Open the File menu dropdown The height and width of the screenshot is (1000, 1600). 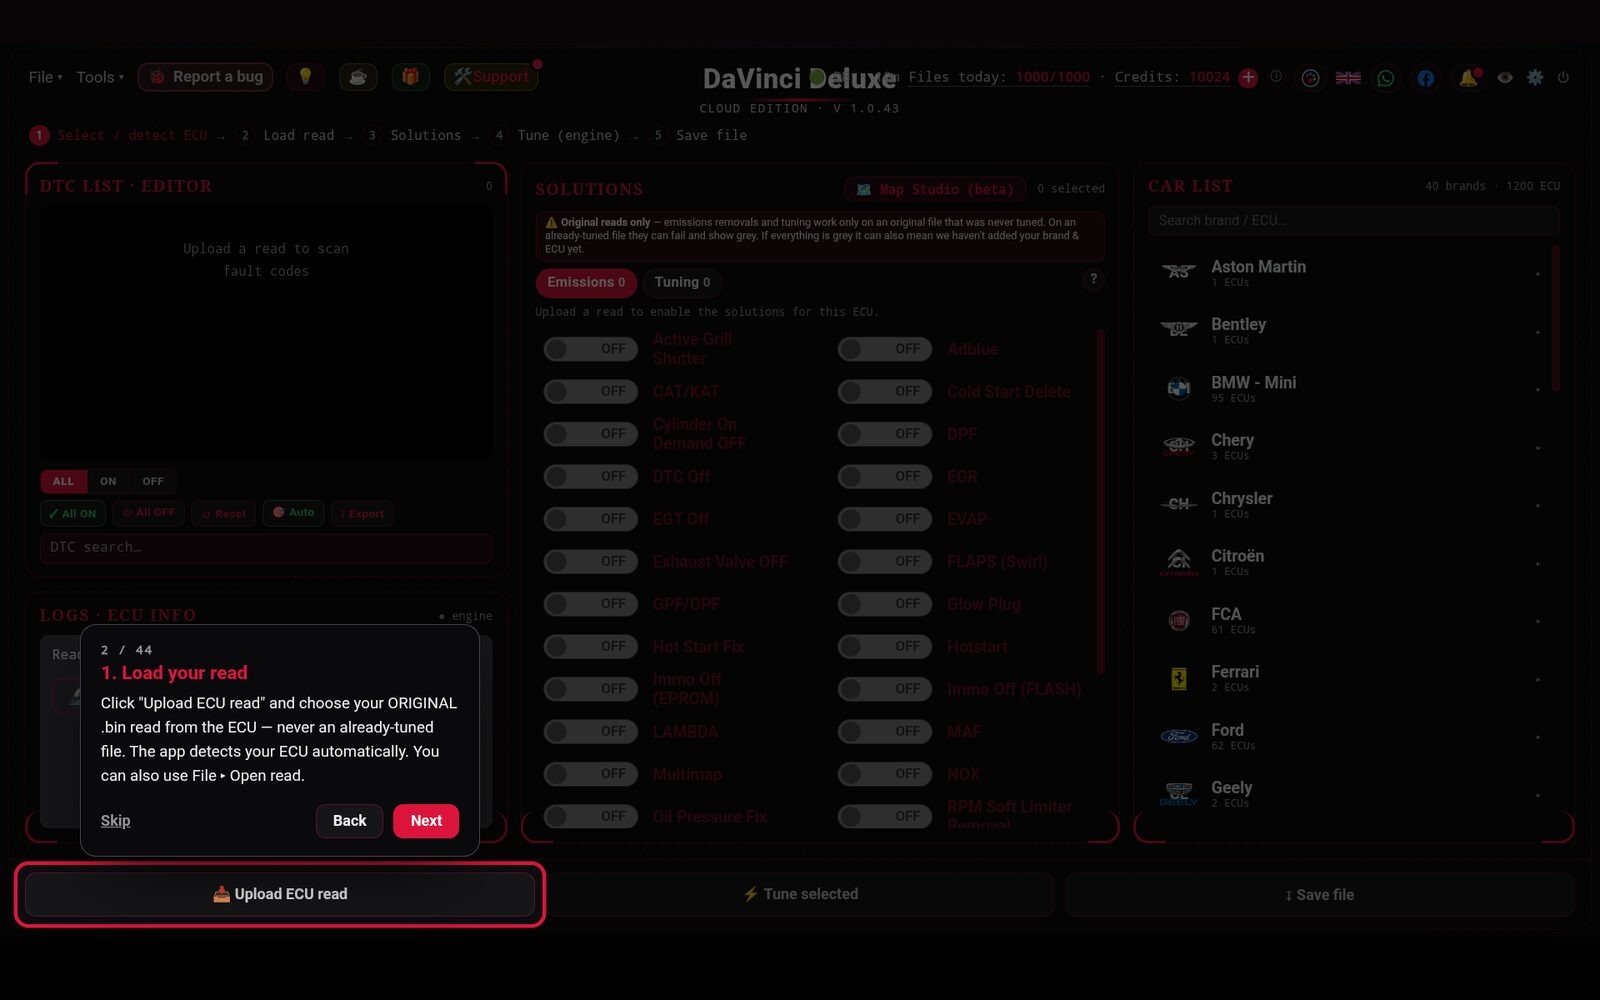coord(45,77)
